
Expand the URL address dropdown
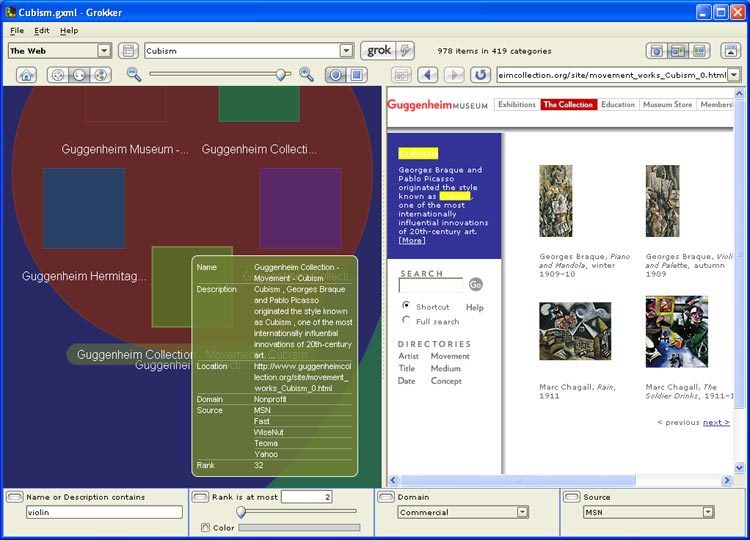pos(734,75)
